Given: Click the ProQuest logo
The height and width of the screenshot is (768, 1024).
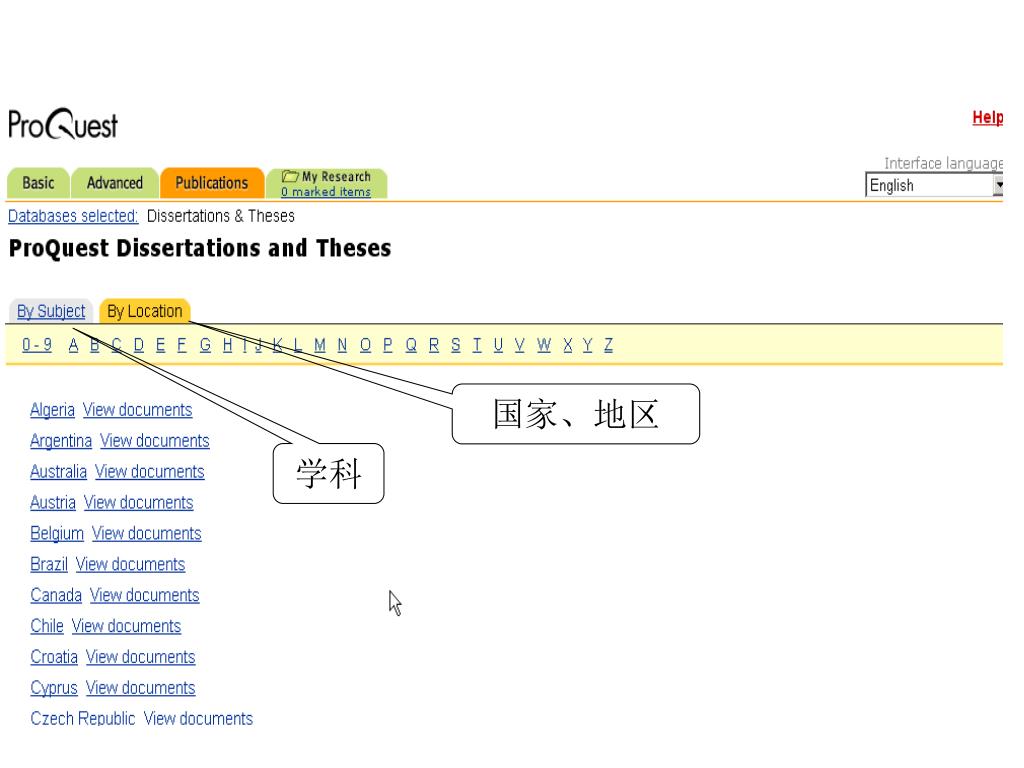Looking at the screenshot, I should (63, 124).
